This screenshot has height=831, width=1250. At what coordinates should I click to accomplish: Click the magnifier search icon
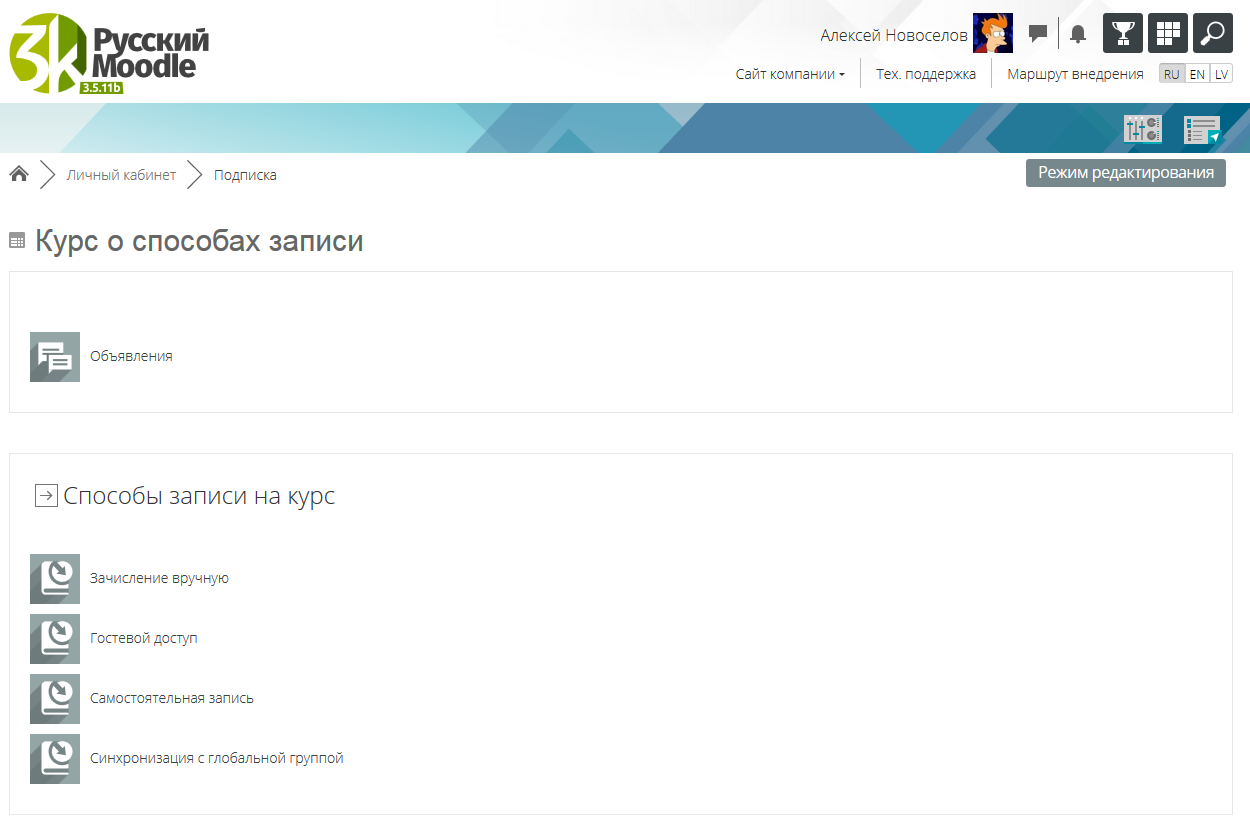pyautogui.click(x=1212, y=33)
